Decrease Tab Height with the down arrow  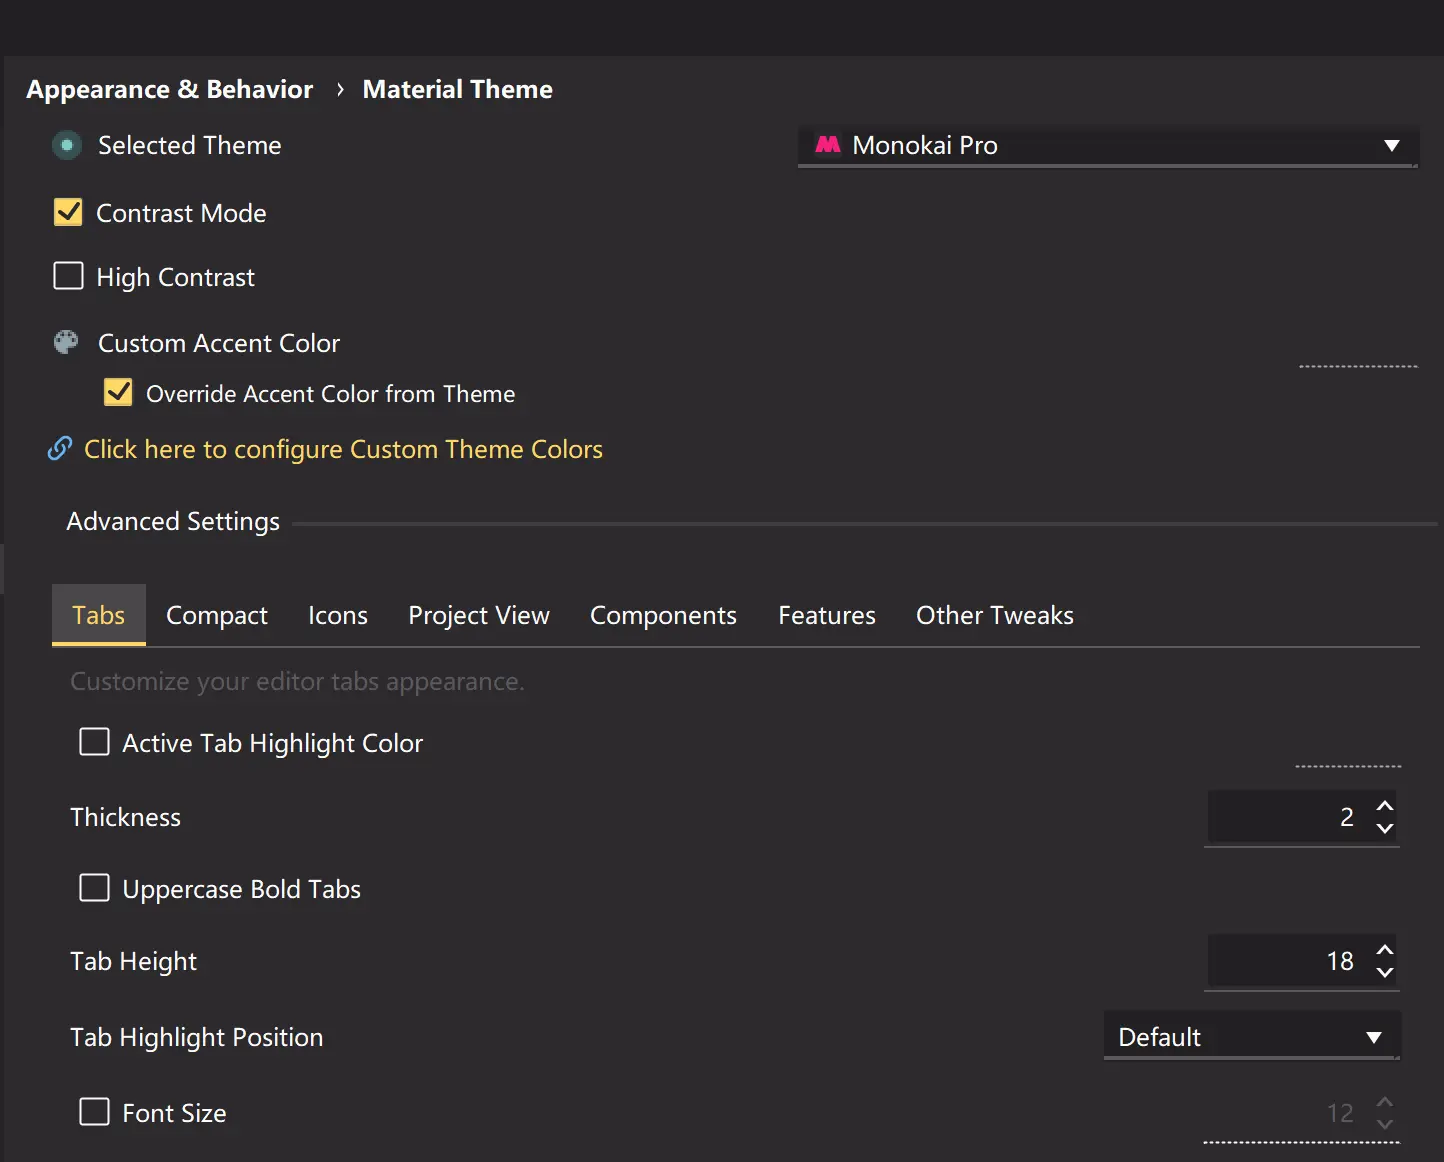click(x=1385, y=972)
